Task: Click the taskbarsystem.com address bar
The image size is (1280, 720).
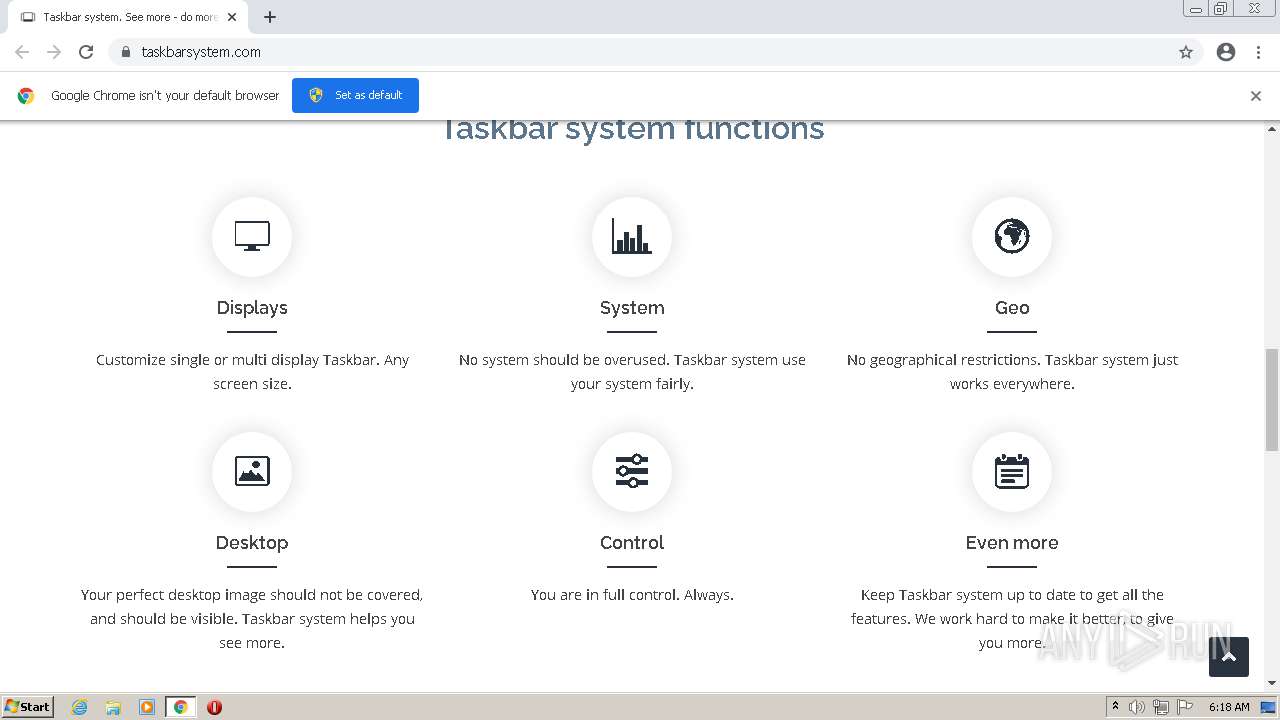Action: pyautogui.click(x=640, y=52)
